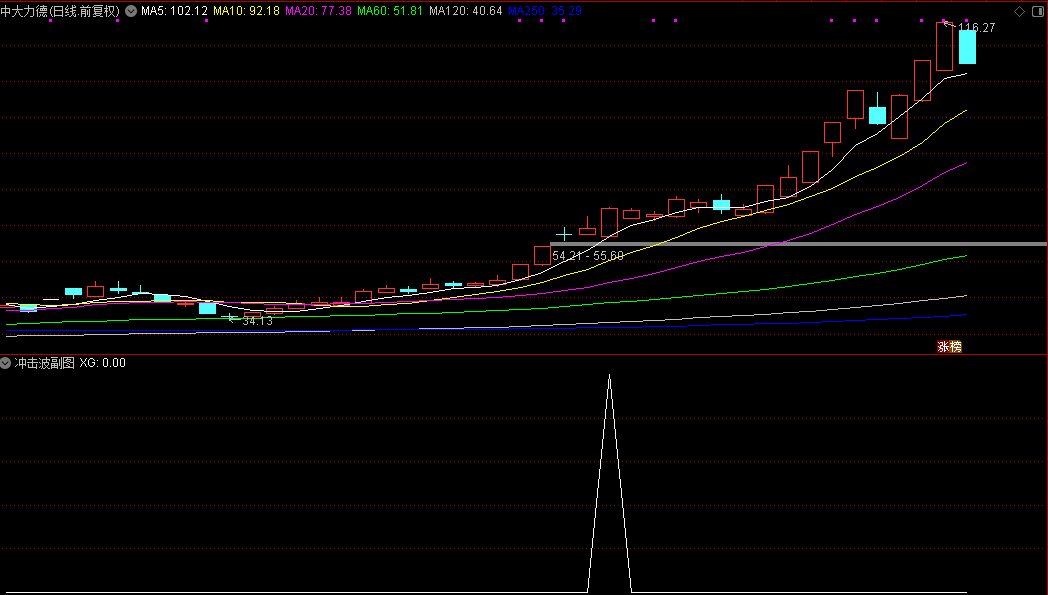Image resolution: width=1048 pixels, height=595 pixels.
Task: Click the 34.13 low price label
Action: pyautogui.click(x=257, y=321)
